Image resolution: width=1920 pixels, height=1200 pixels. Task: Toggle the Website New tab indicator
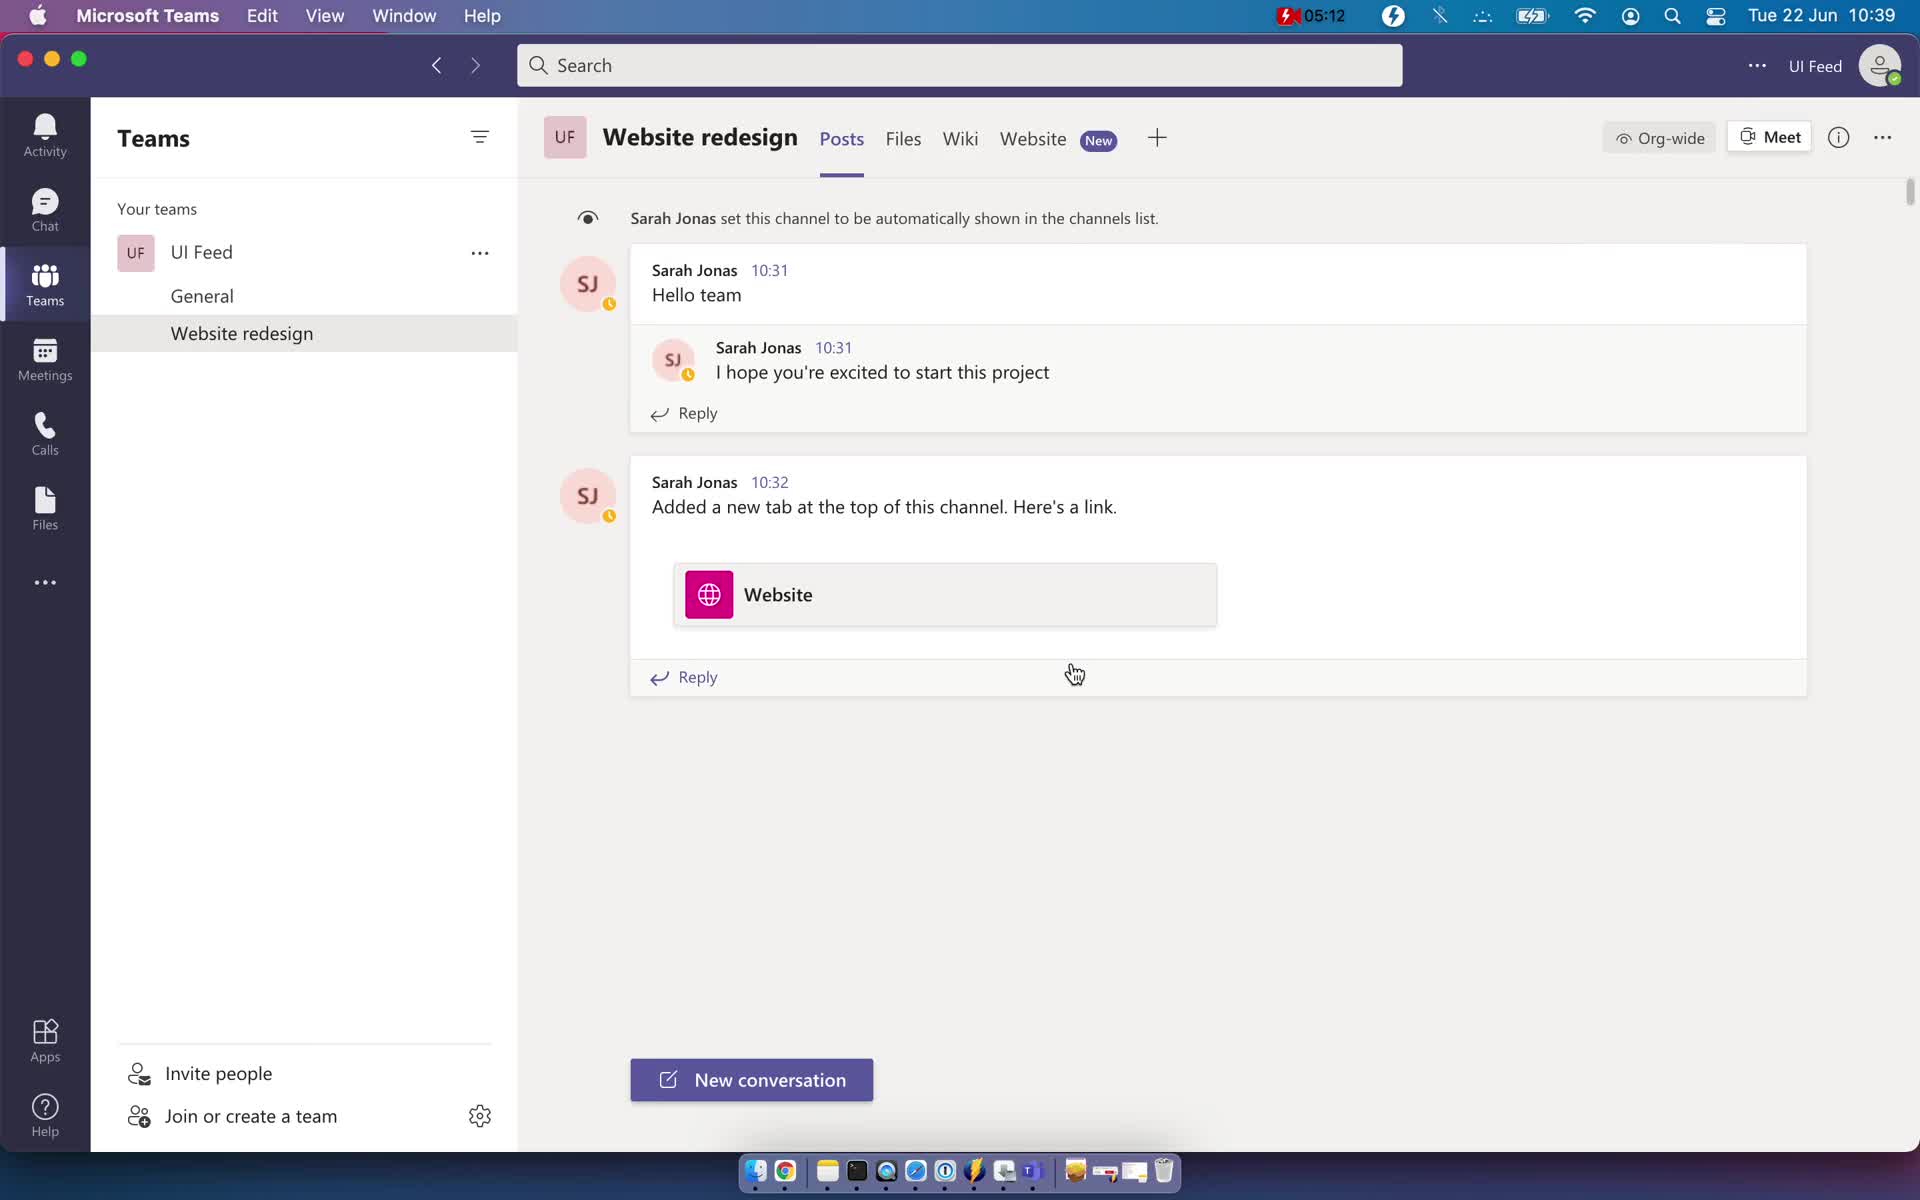pos(1099,138)
